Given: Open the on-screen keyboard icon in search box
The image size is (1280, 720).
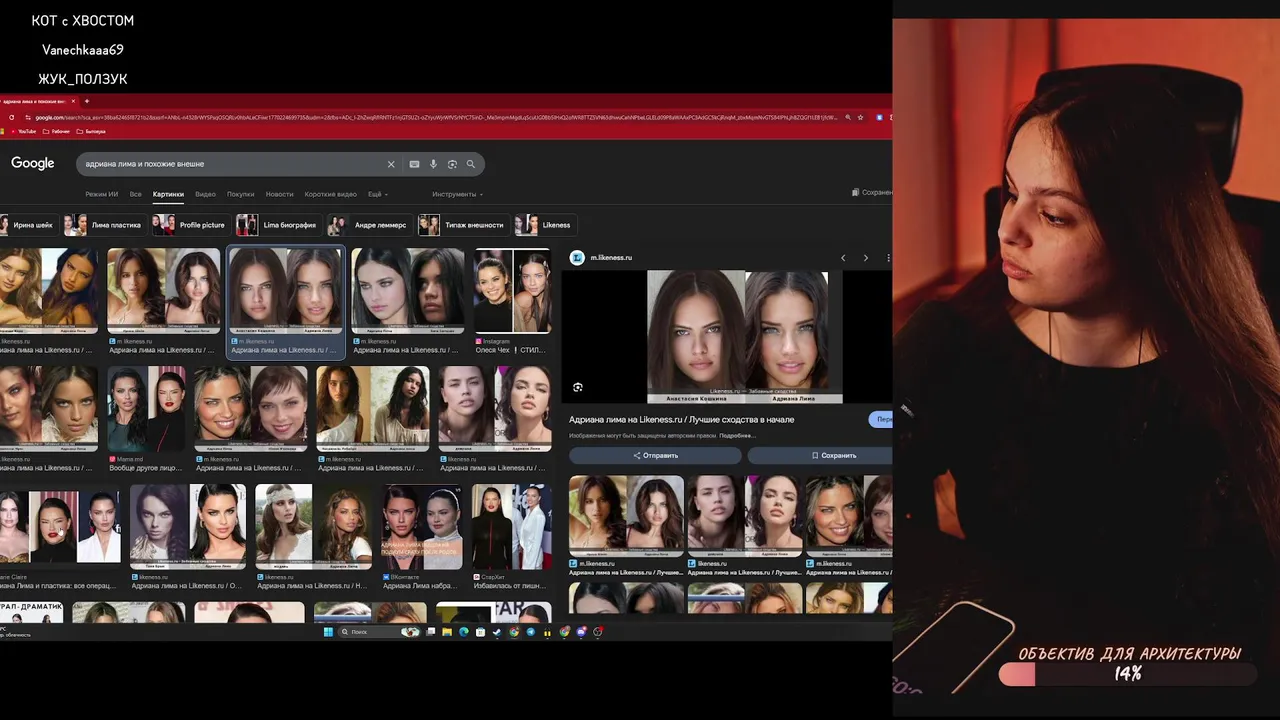Looking at the screenshot, I should coord(414,164).
